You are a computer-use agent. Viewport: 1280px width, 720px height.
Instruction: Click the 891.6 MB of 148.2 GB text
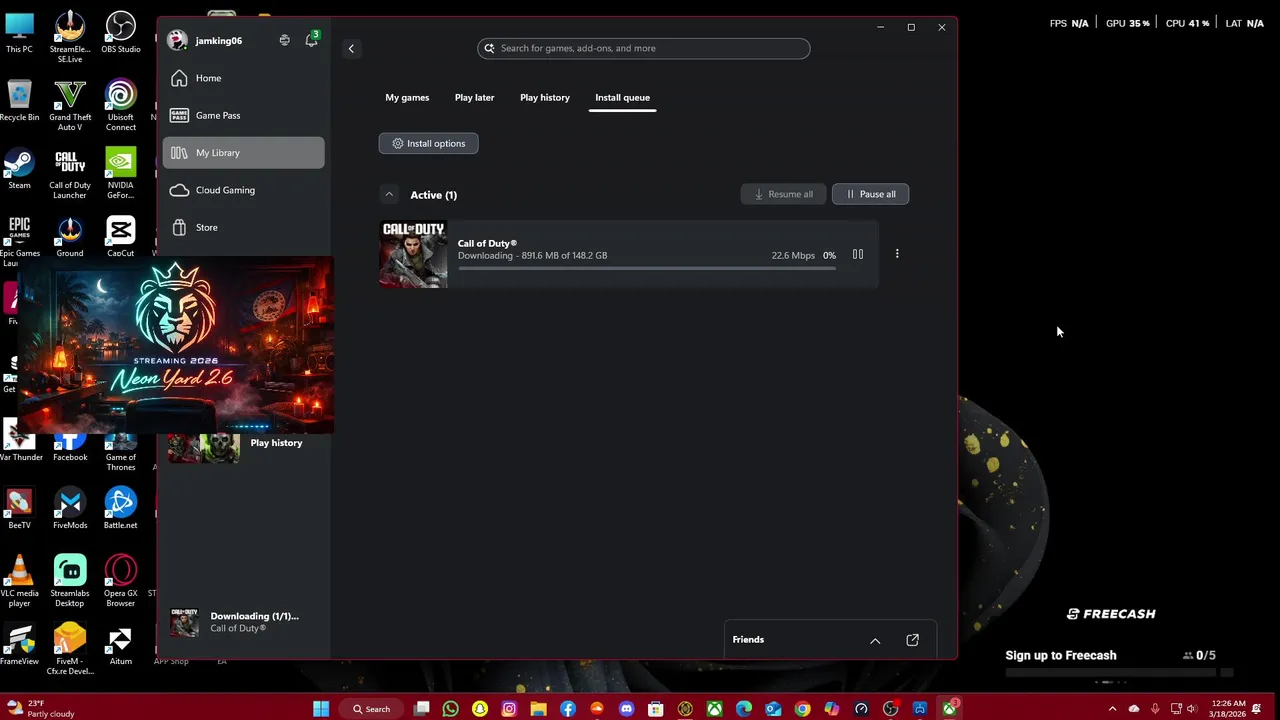pyautogui.click(x=564, y=255)
